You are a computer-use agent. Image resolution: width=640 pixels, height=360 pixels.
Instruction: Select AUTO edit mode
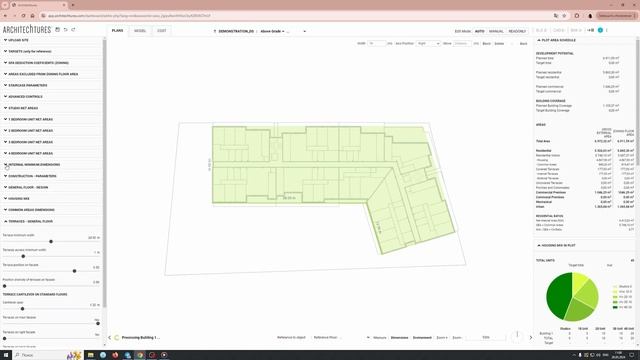coord(480,31)
